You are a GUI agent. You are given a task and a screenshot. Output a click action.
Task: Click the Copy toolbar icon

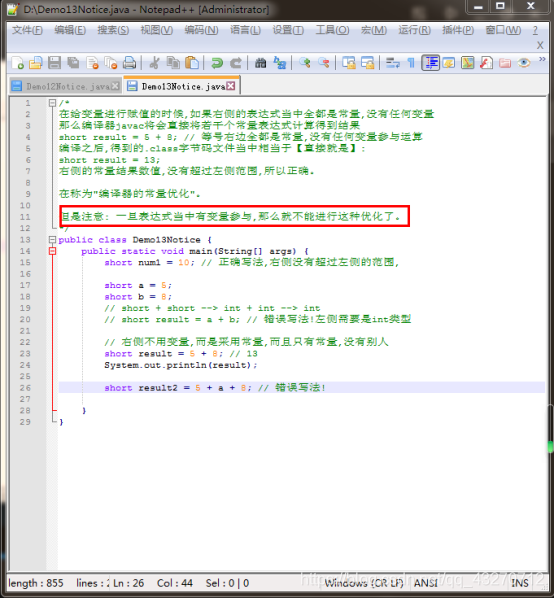point(173,63)
